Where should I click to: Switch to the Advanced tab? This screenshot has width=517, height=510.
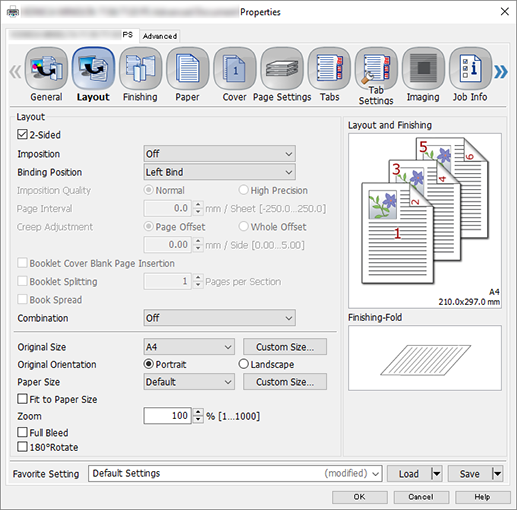pyautogui.click(x=160, y=36)
